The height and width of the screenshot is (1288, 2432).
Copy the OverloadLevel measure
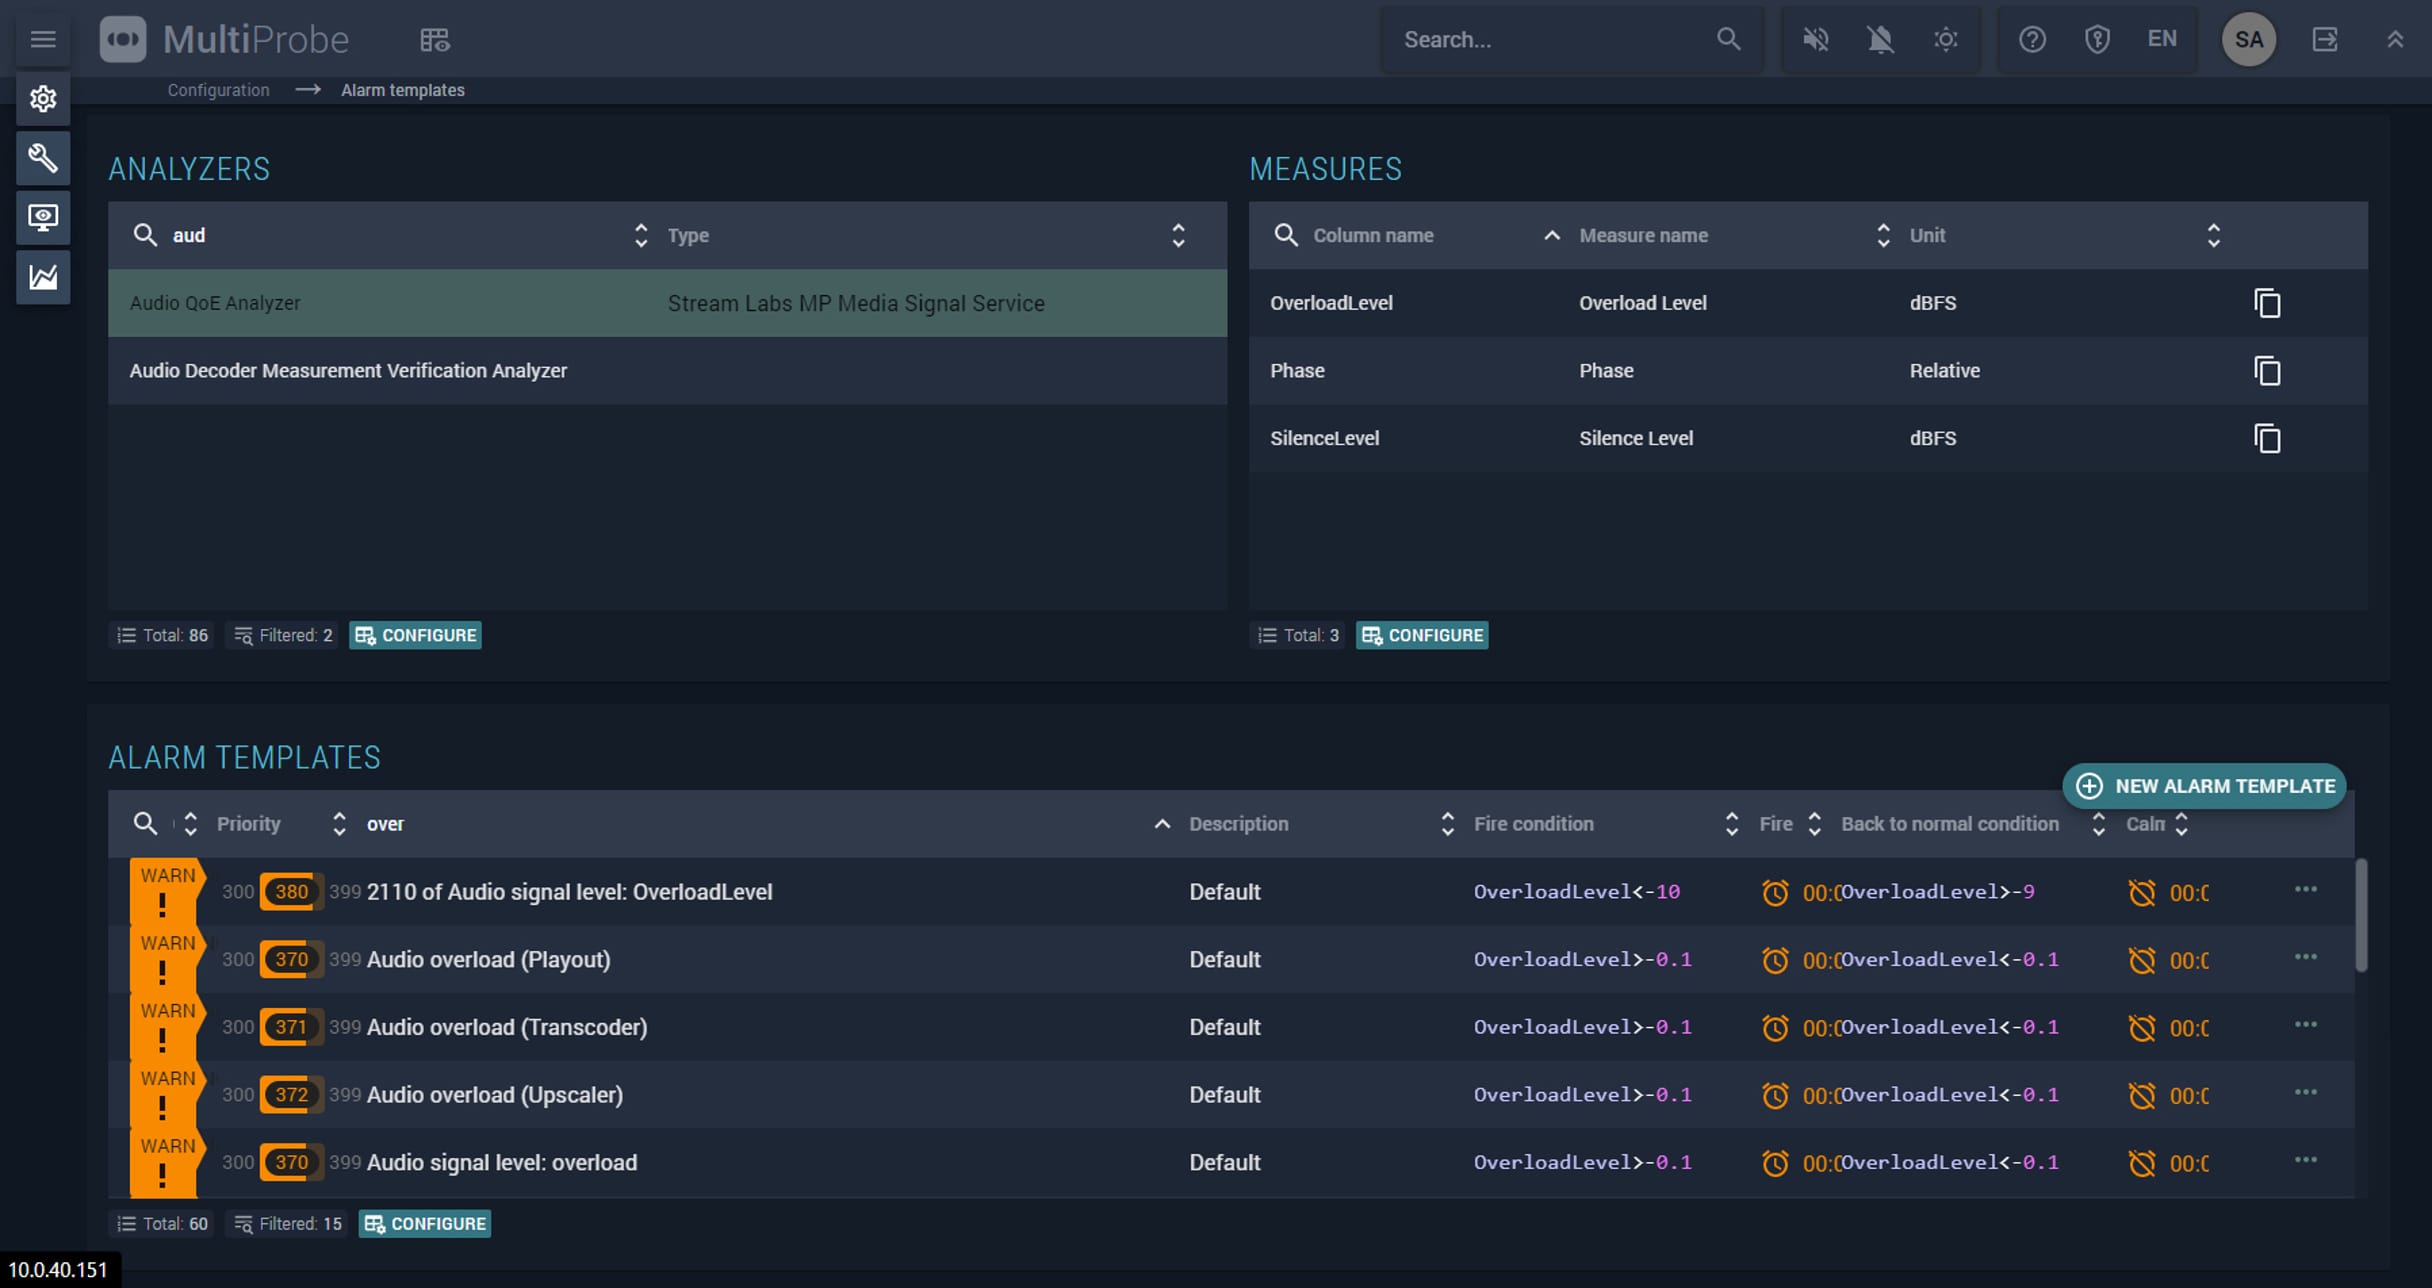(2267, 303)
